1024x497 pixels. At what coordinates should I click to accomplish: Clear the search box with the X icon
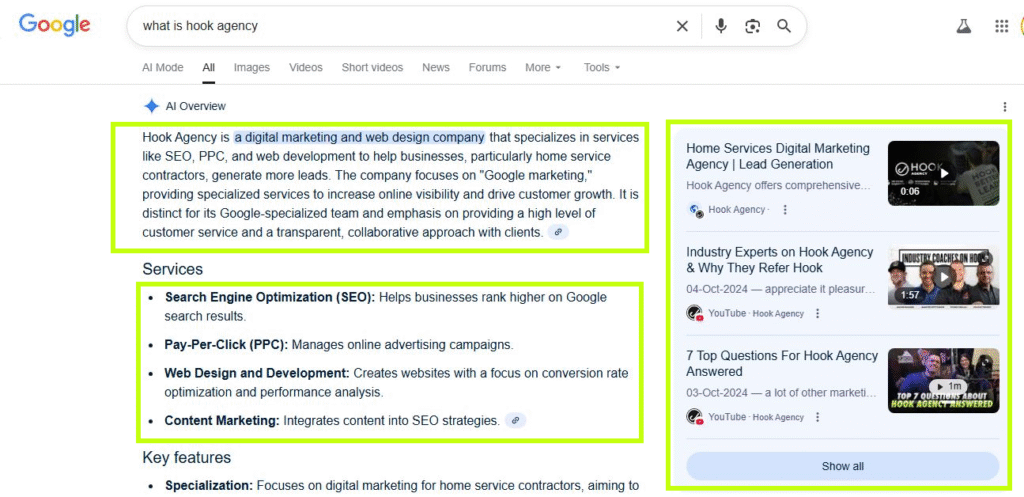click(x=682, y=26)
